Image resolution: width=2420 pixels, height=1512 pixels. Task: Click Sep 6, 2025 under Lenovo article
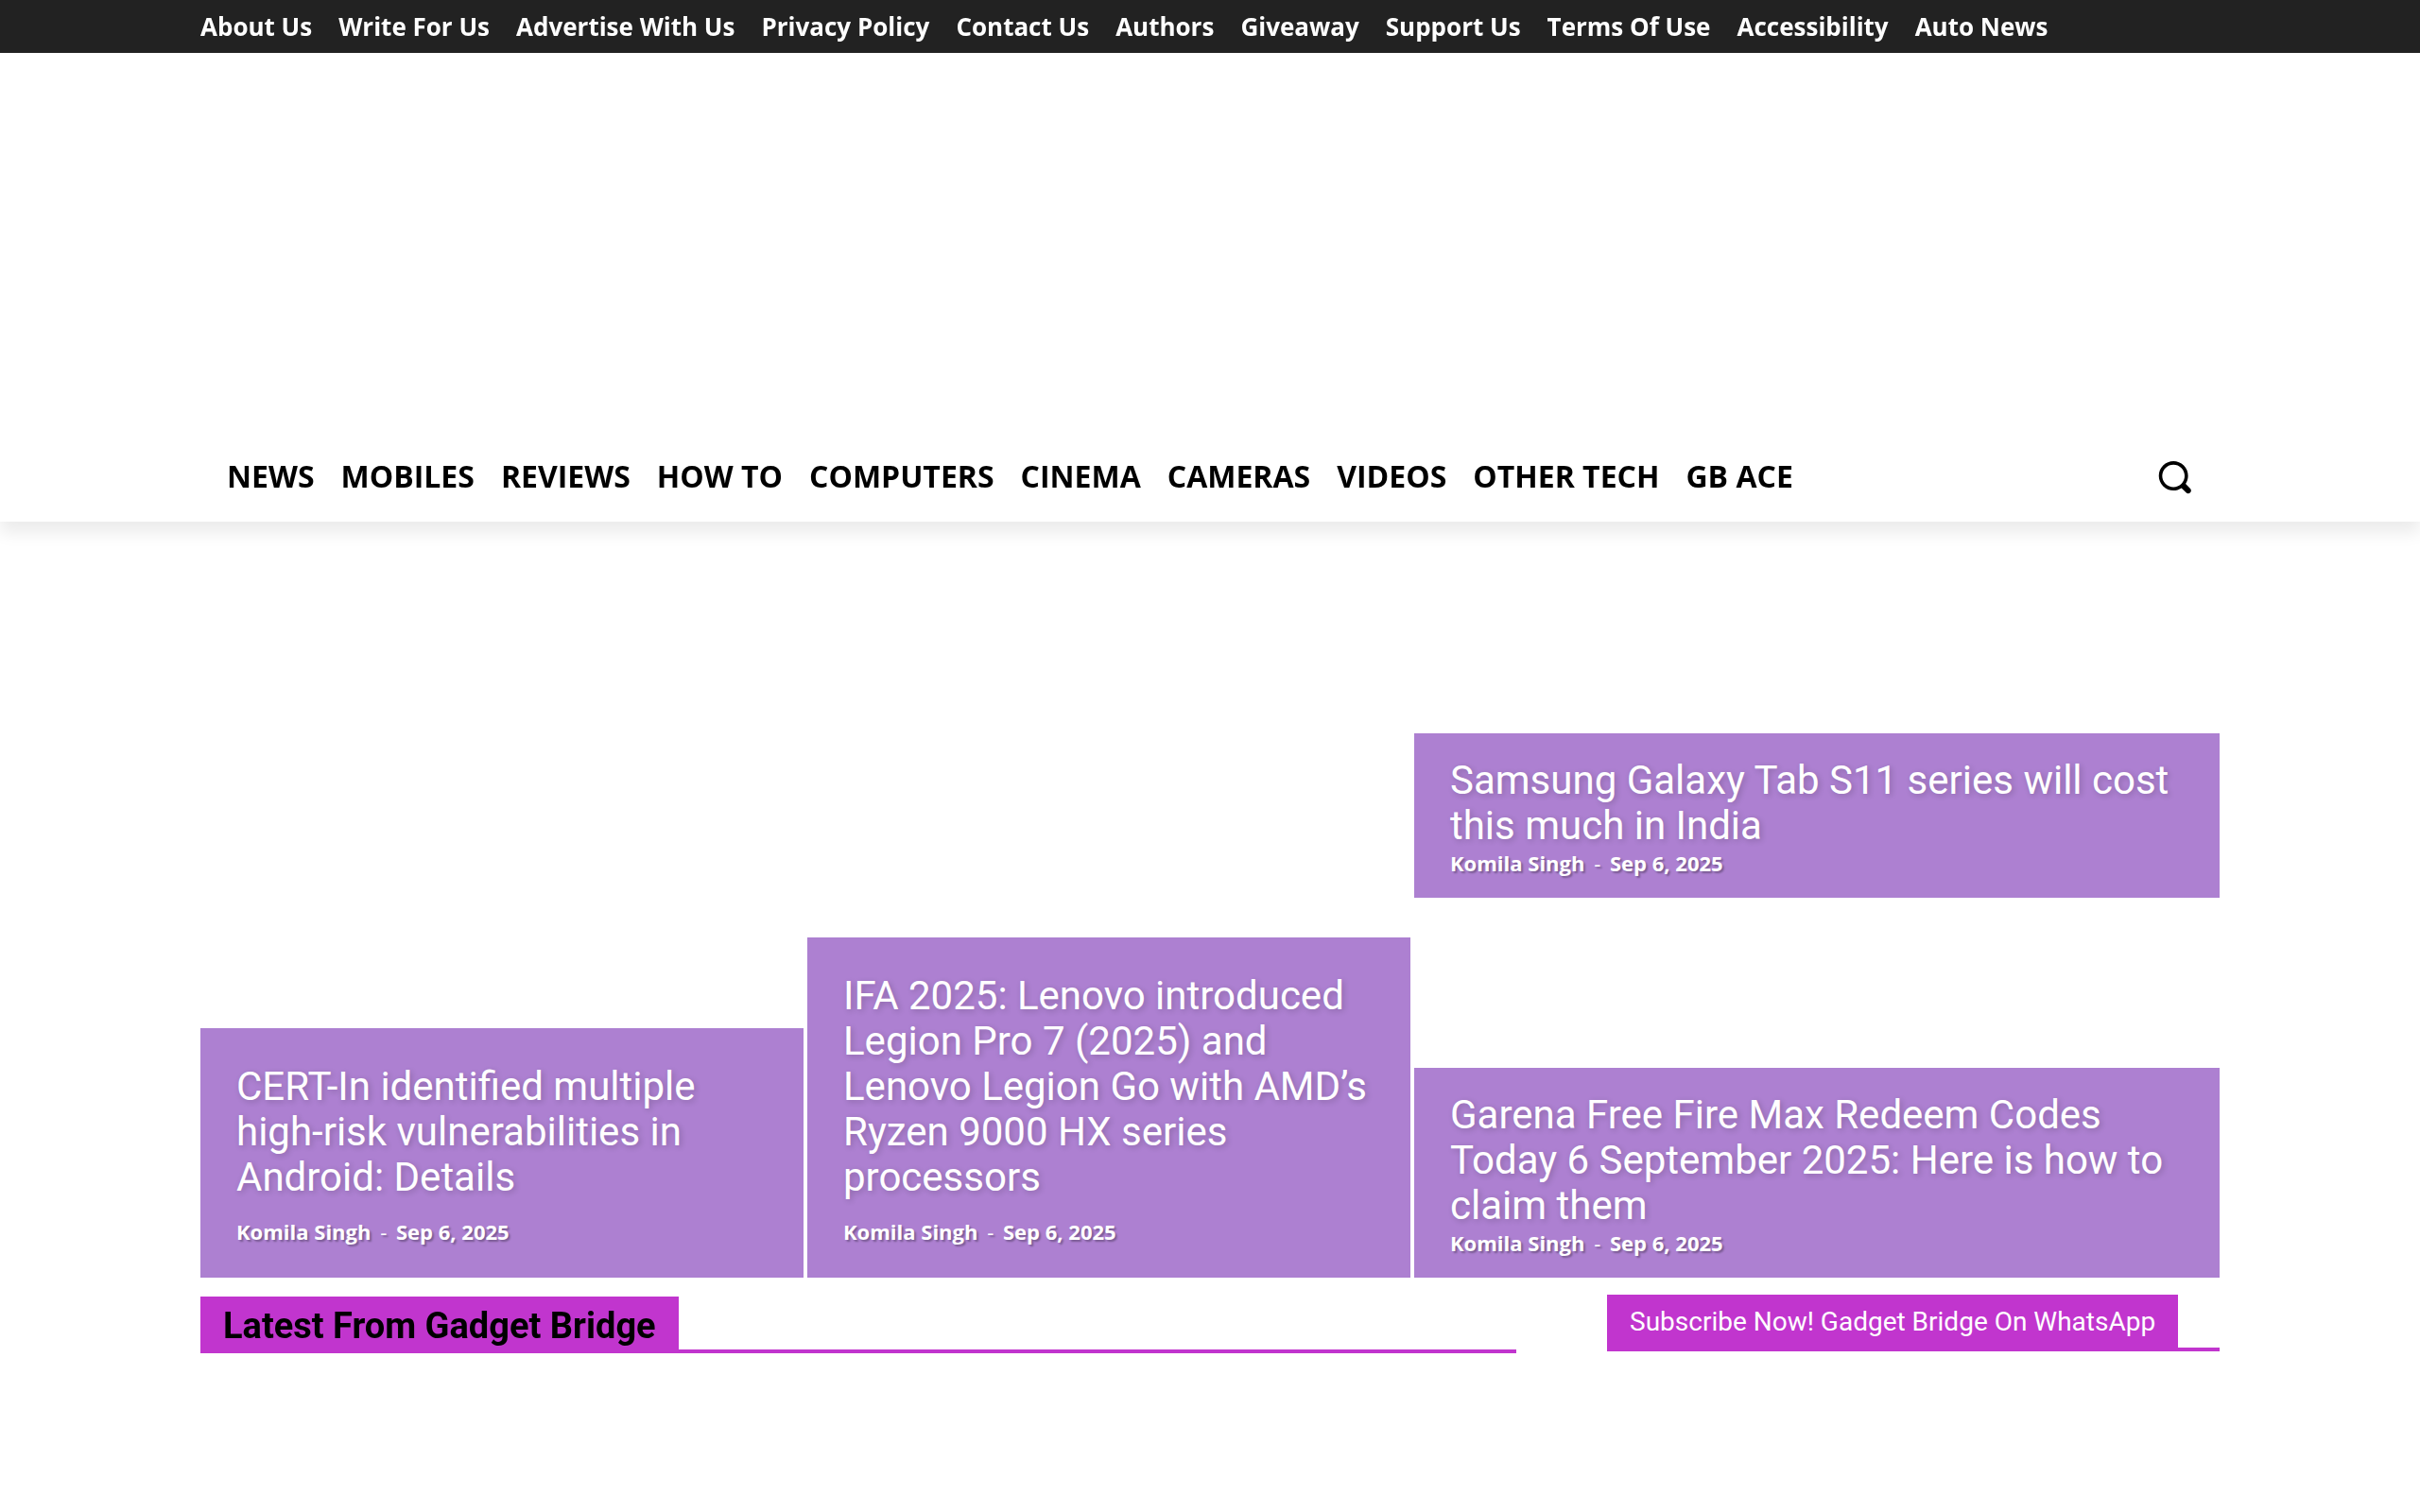[x=1059, y=1233]
